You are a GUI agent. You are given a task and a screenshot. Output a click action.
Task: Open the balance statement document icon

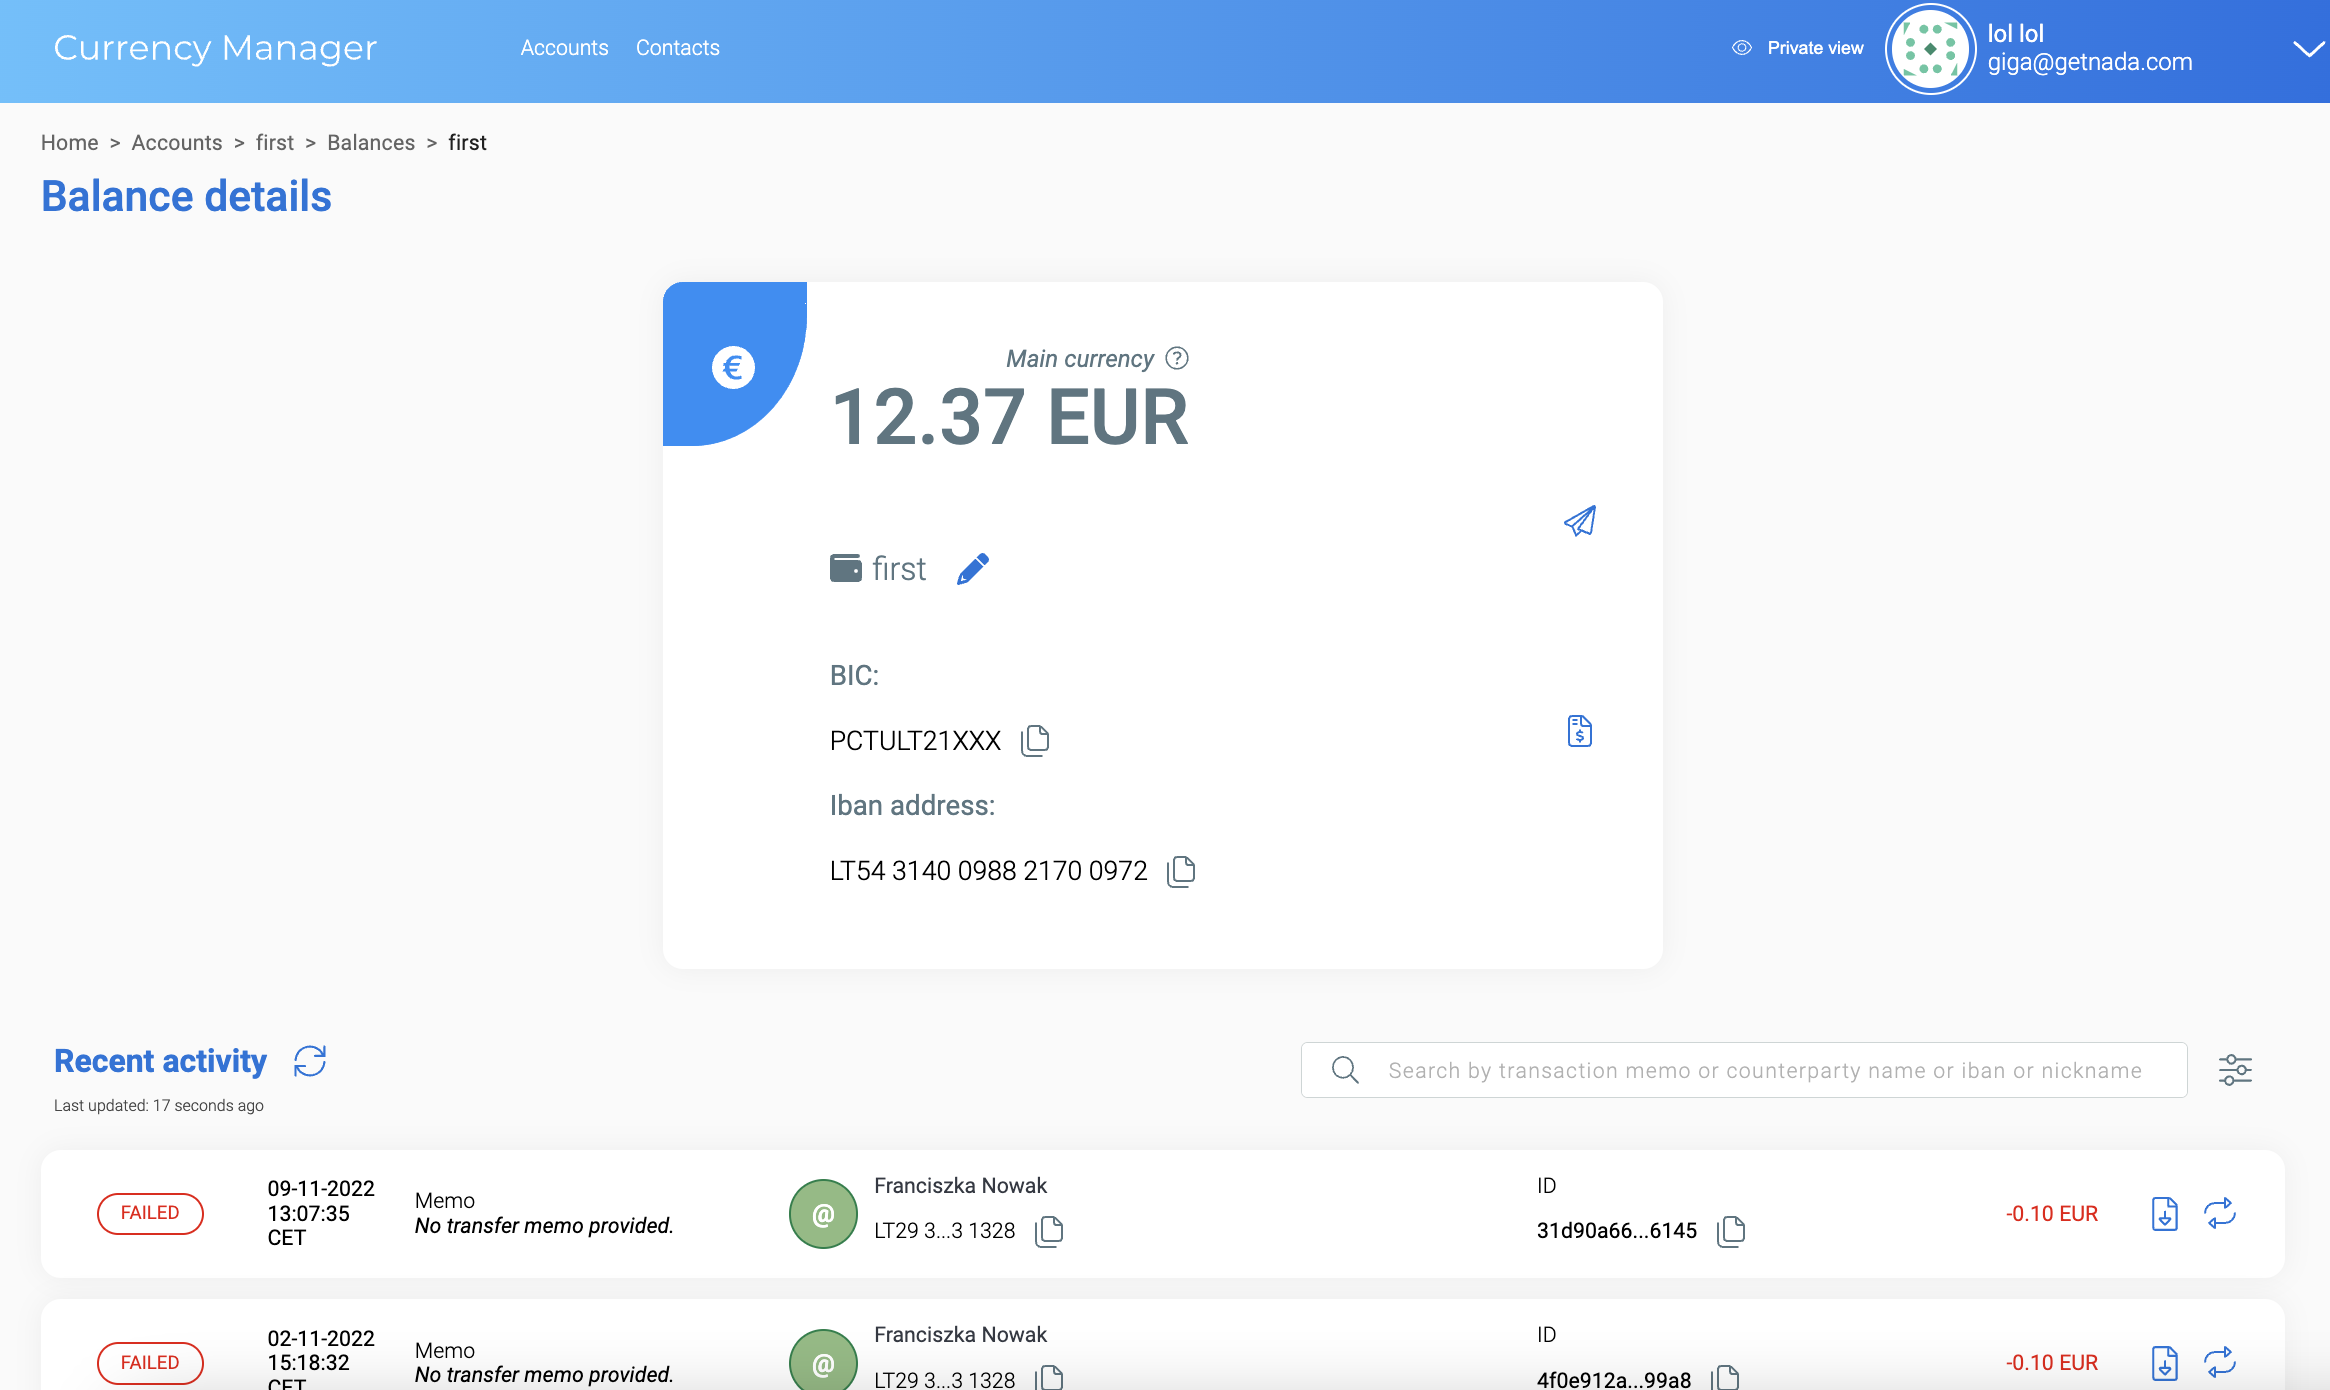click(1579, 731)
